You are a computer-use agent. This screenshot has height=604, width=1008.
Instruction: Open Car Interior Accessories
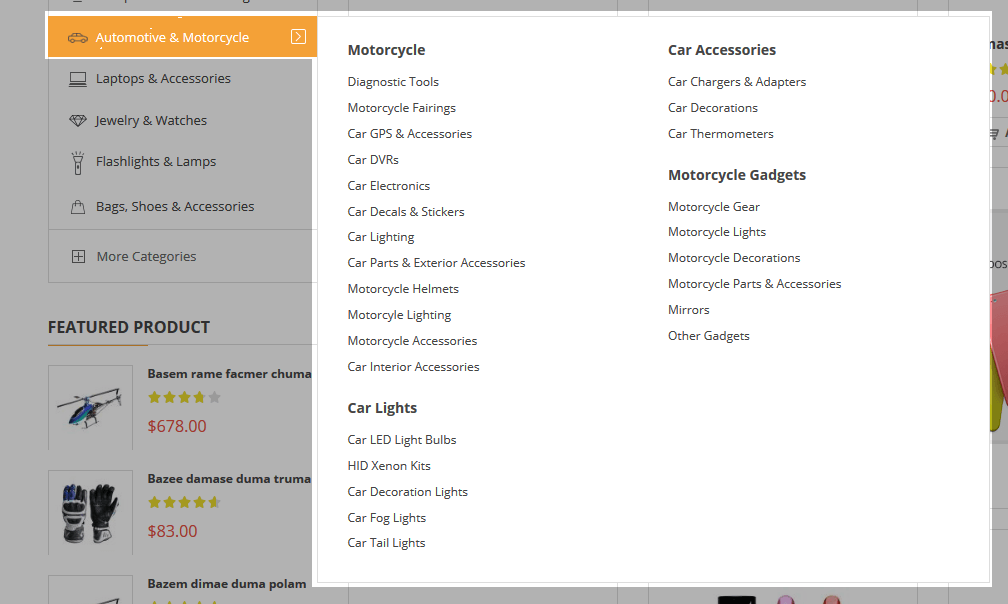click(x=413, y=367)
